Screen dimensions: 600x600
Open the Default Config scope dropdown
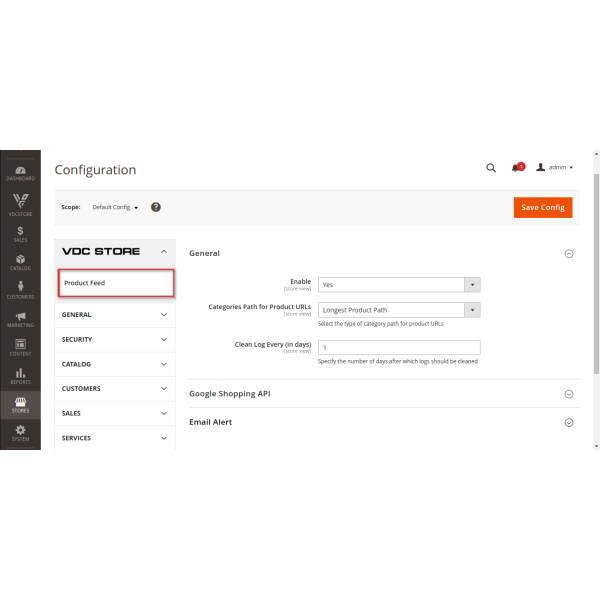pos(115,207)
